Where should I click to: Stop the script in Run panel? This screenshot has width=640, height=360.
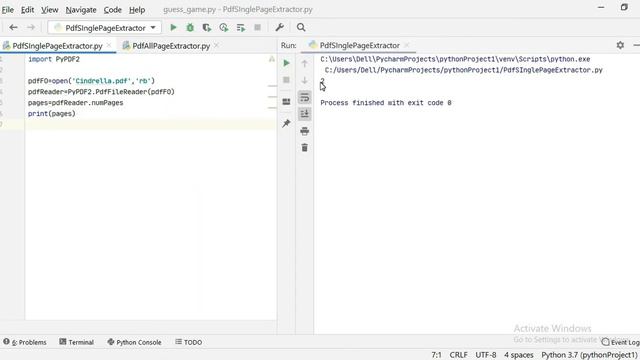tap(287, 80)
